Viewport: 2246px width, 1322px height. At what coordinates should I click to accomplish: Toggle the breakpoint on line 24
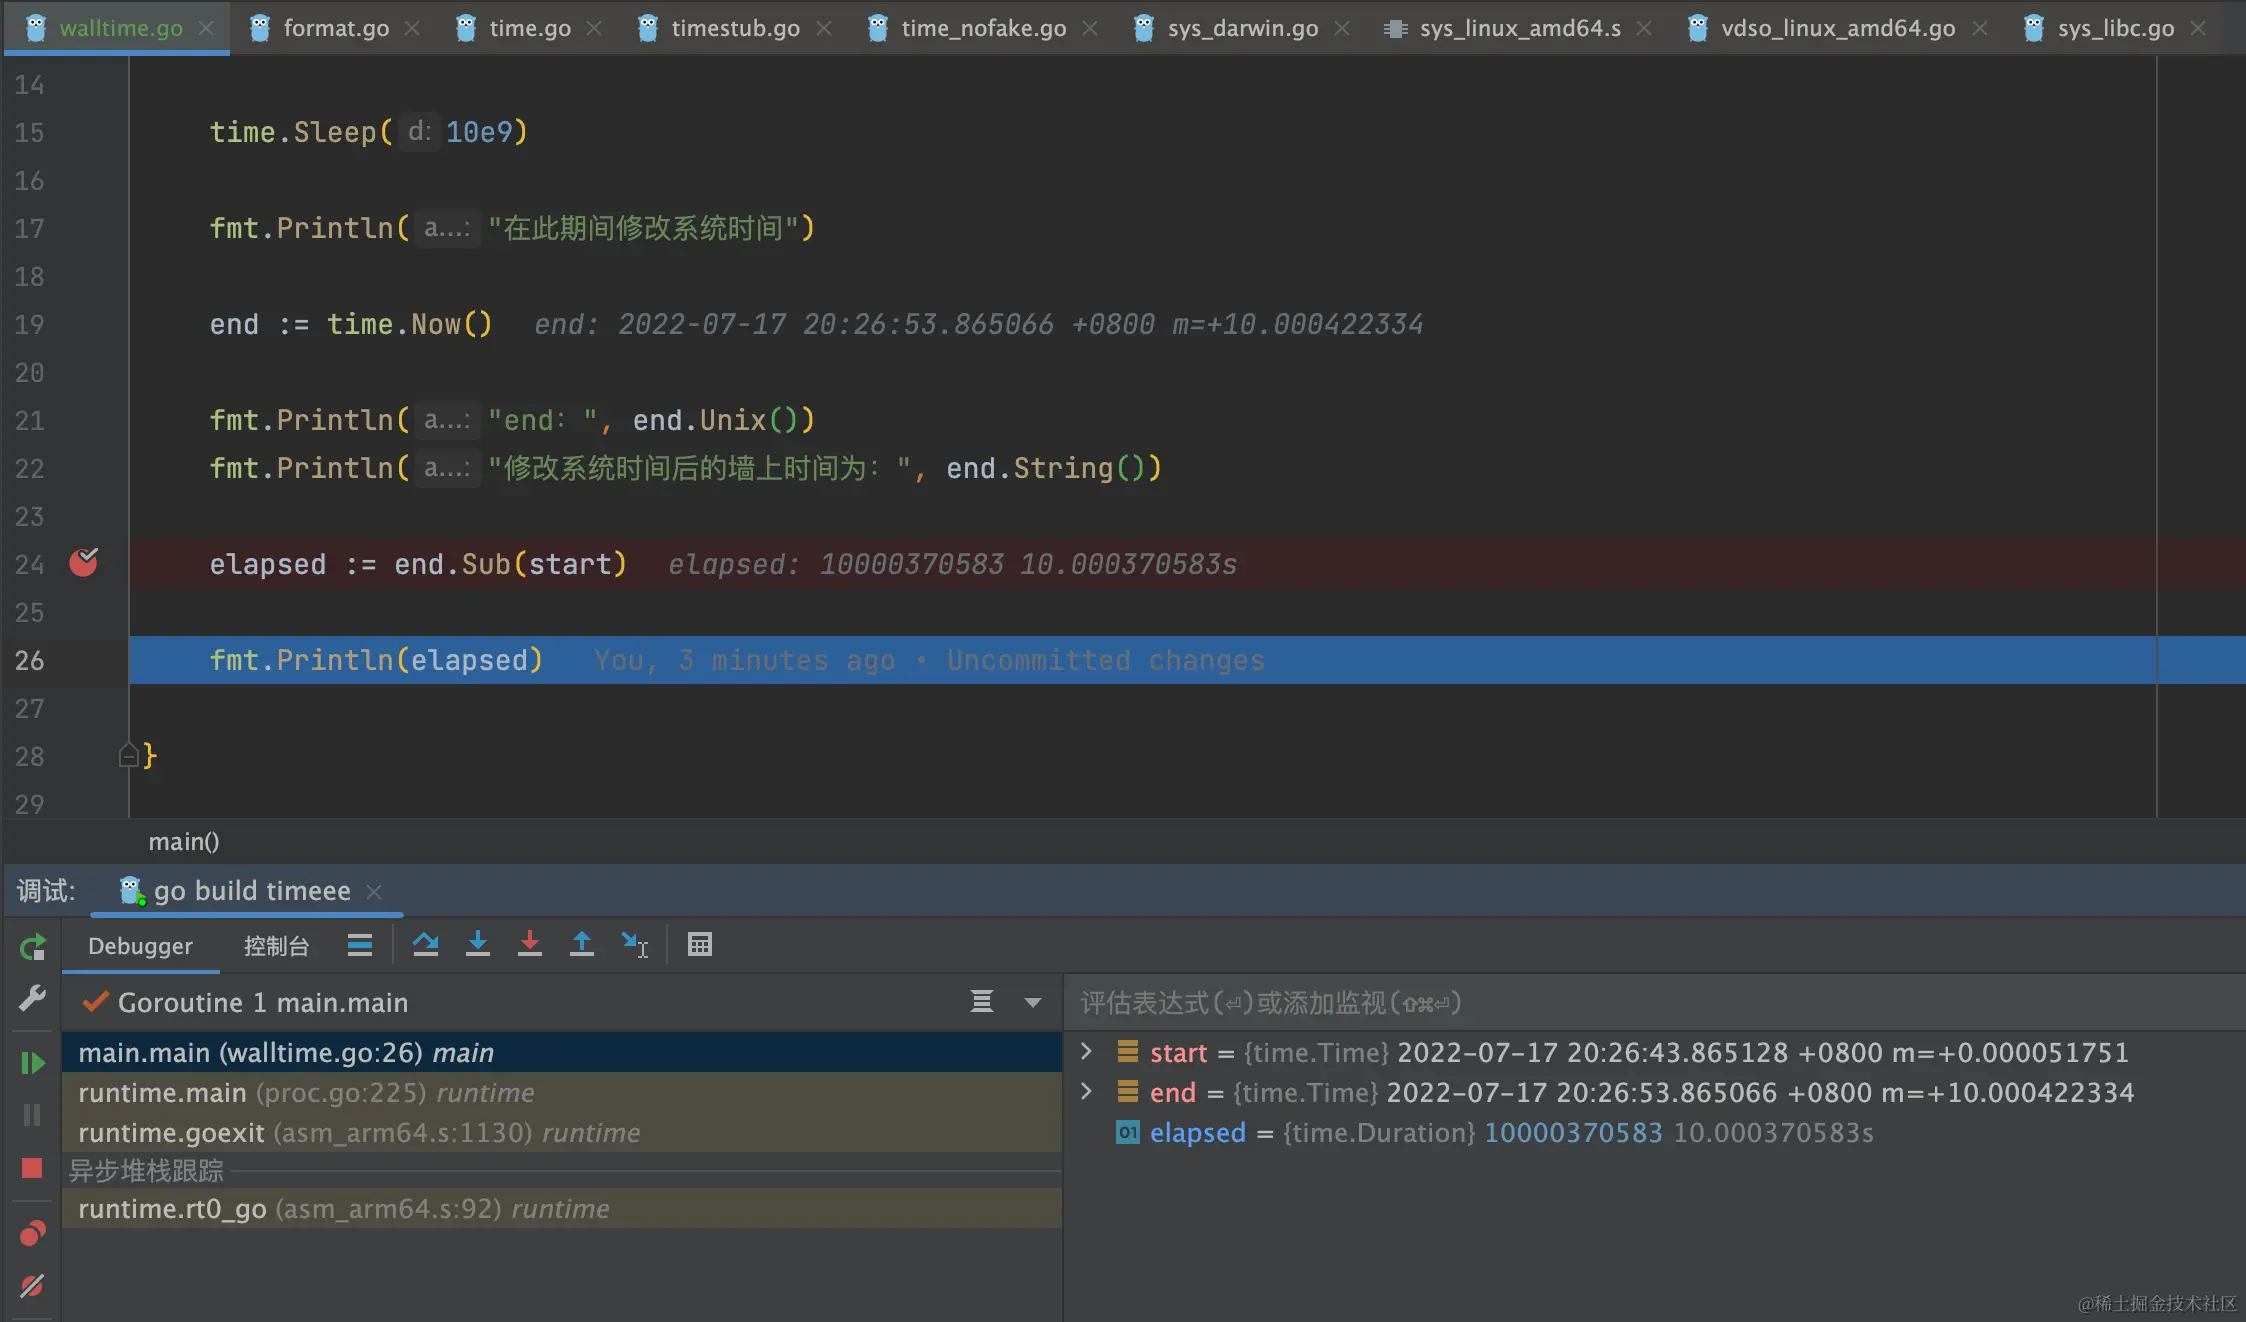84,563
